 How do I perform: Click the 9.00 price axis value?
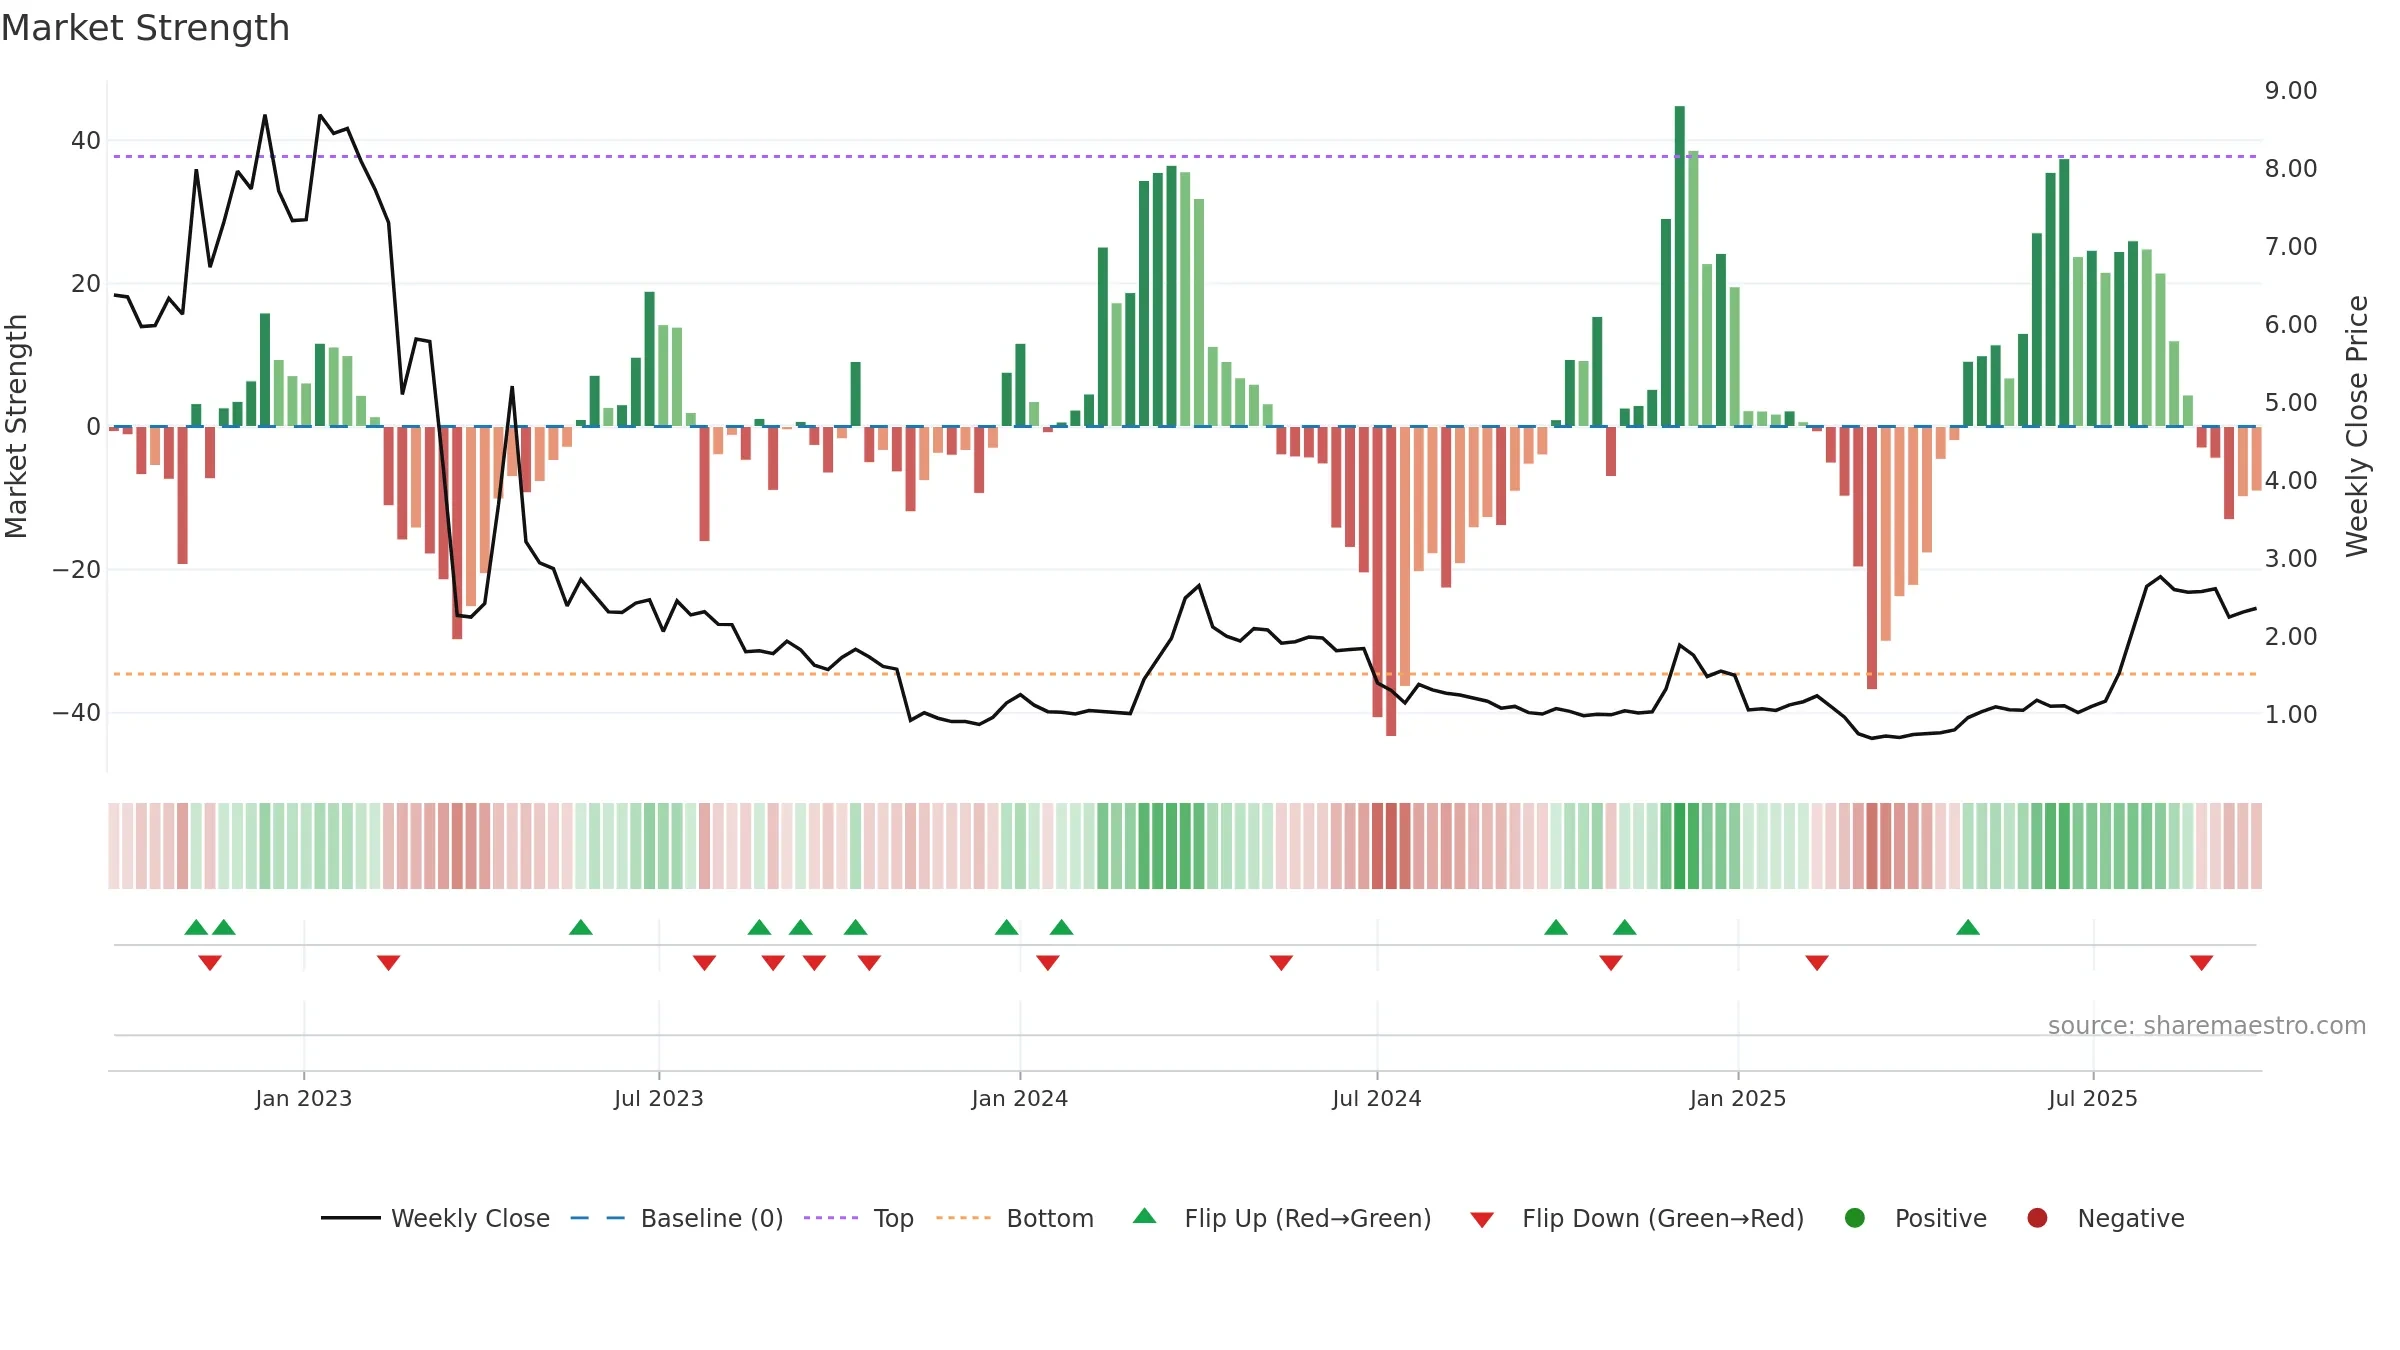[x=2291, y=90]
